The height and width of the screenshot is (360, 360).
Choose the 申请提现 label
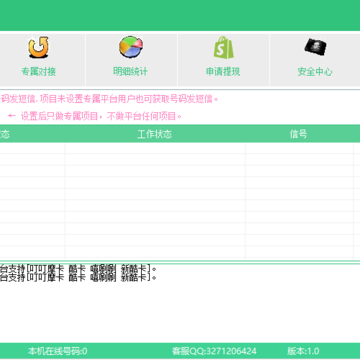click(x=223, y=71)
